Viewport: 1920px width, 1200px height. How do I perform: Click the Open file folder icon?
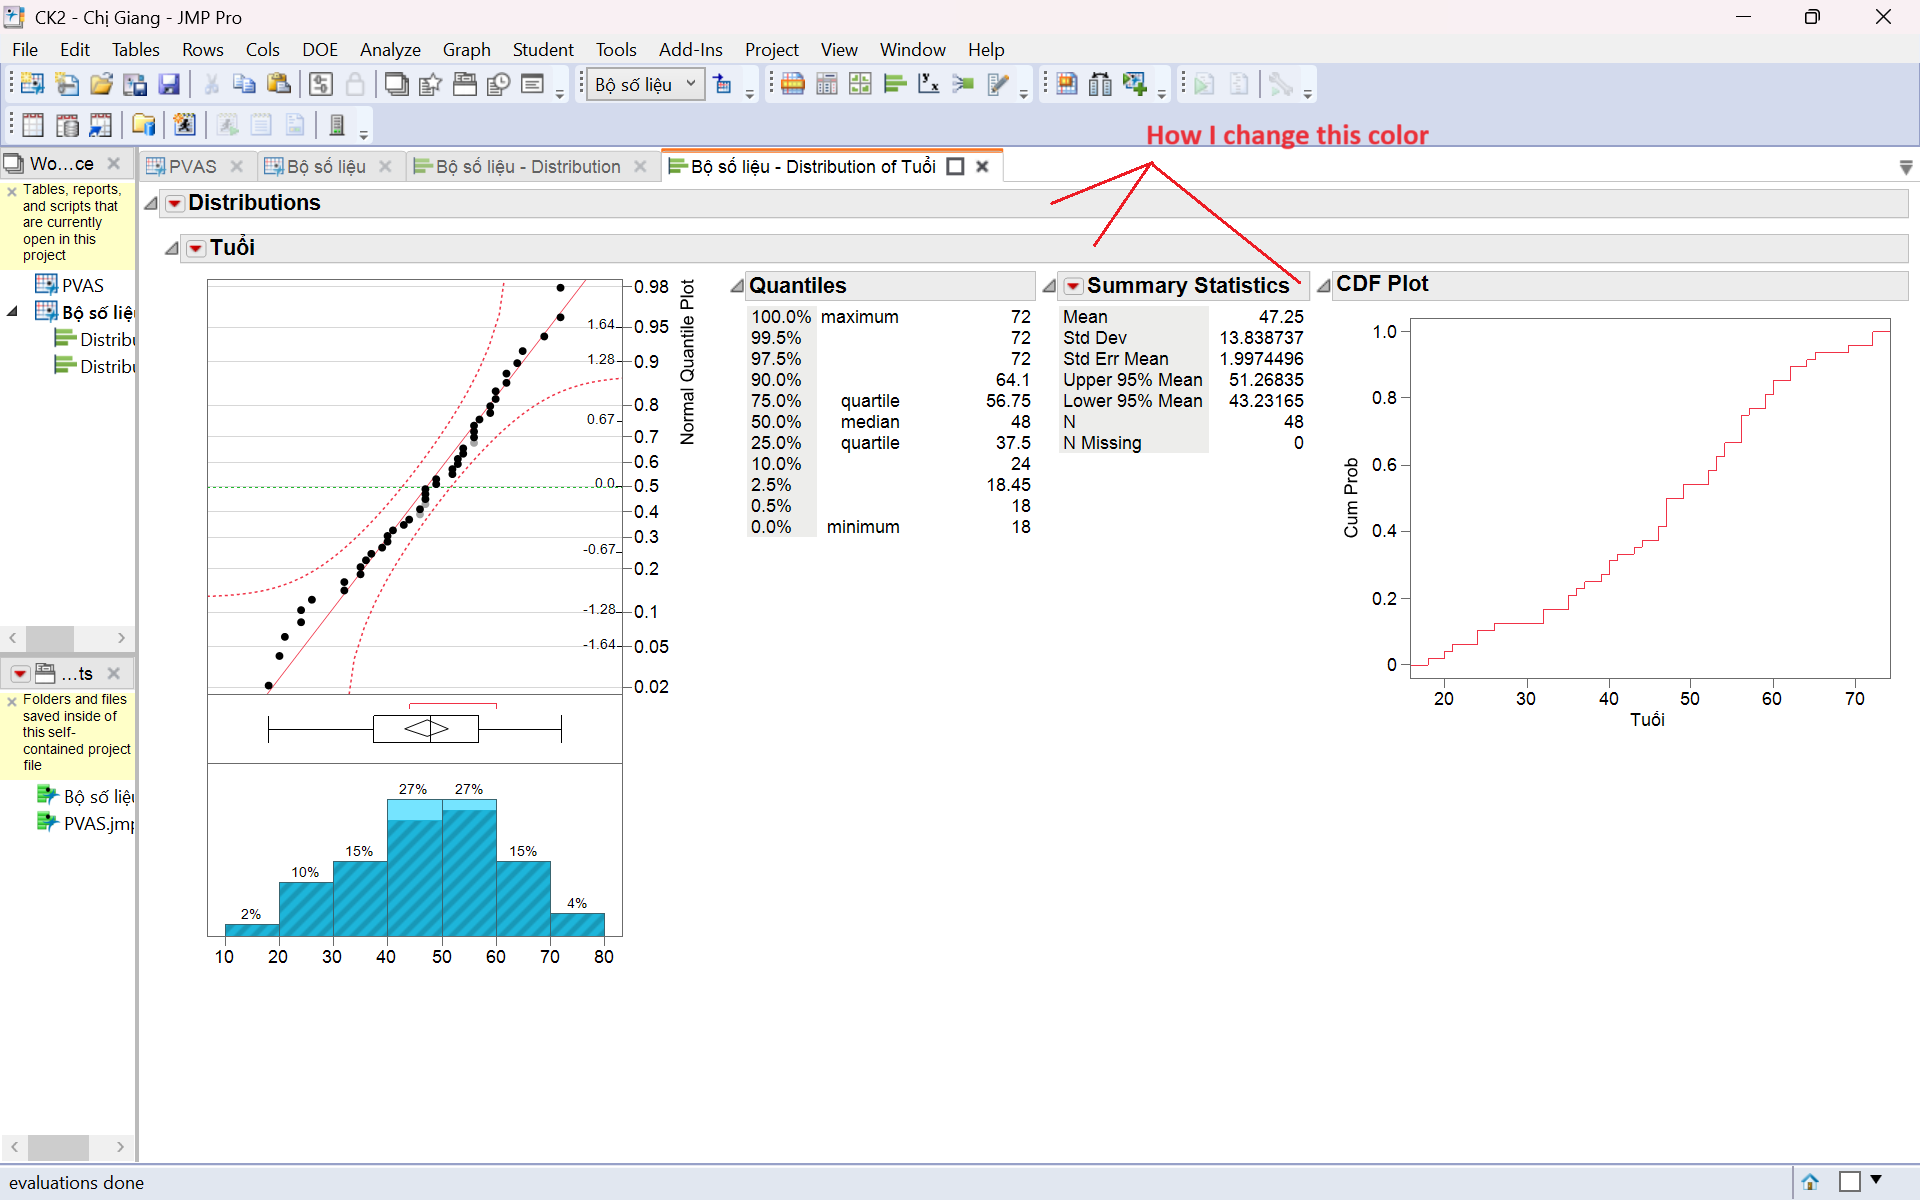point(101,85)
